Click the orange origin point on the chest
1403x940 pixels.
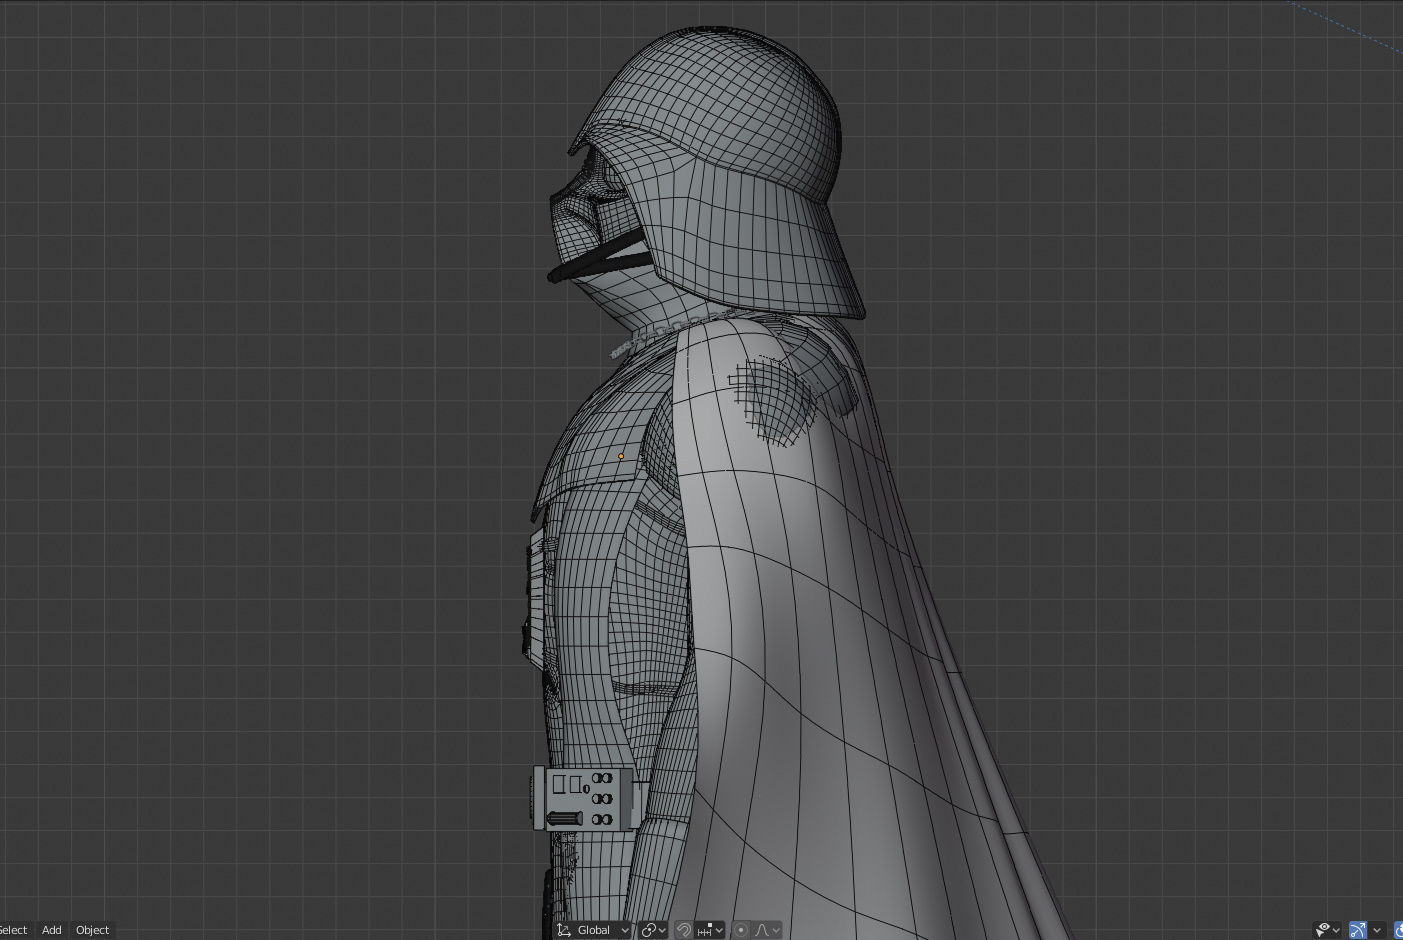621,456
